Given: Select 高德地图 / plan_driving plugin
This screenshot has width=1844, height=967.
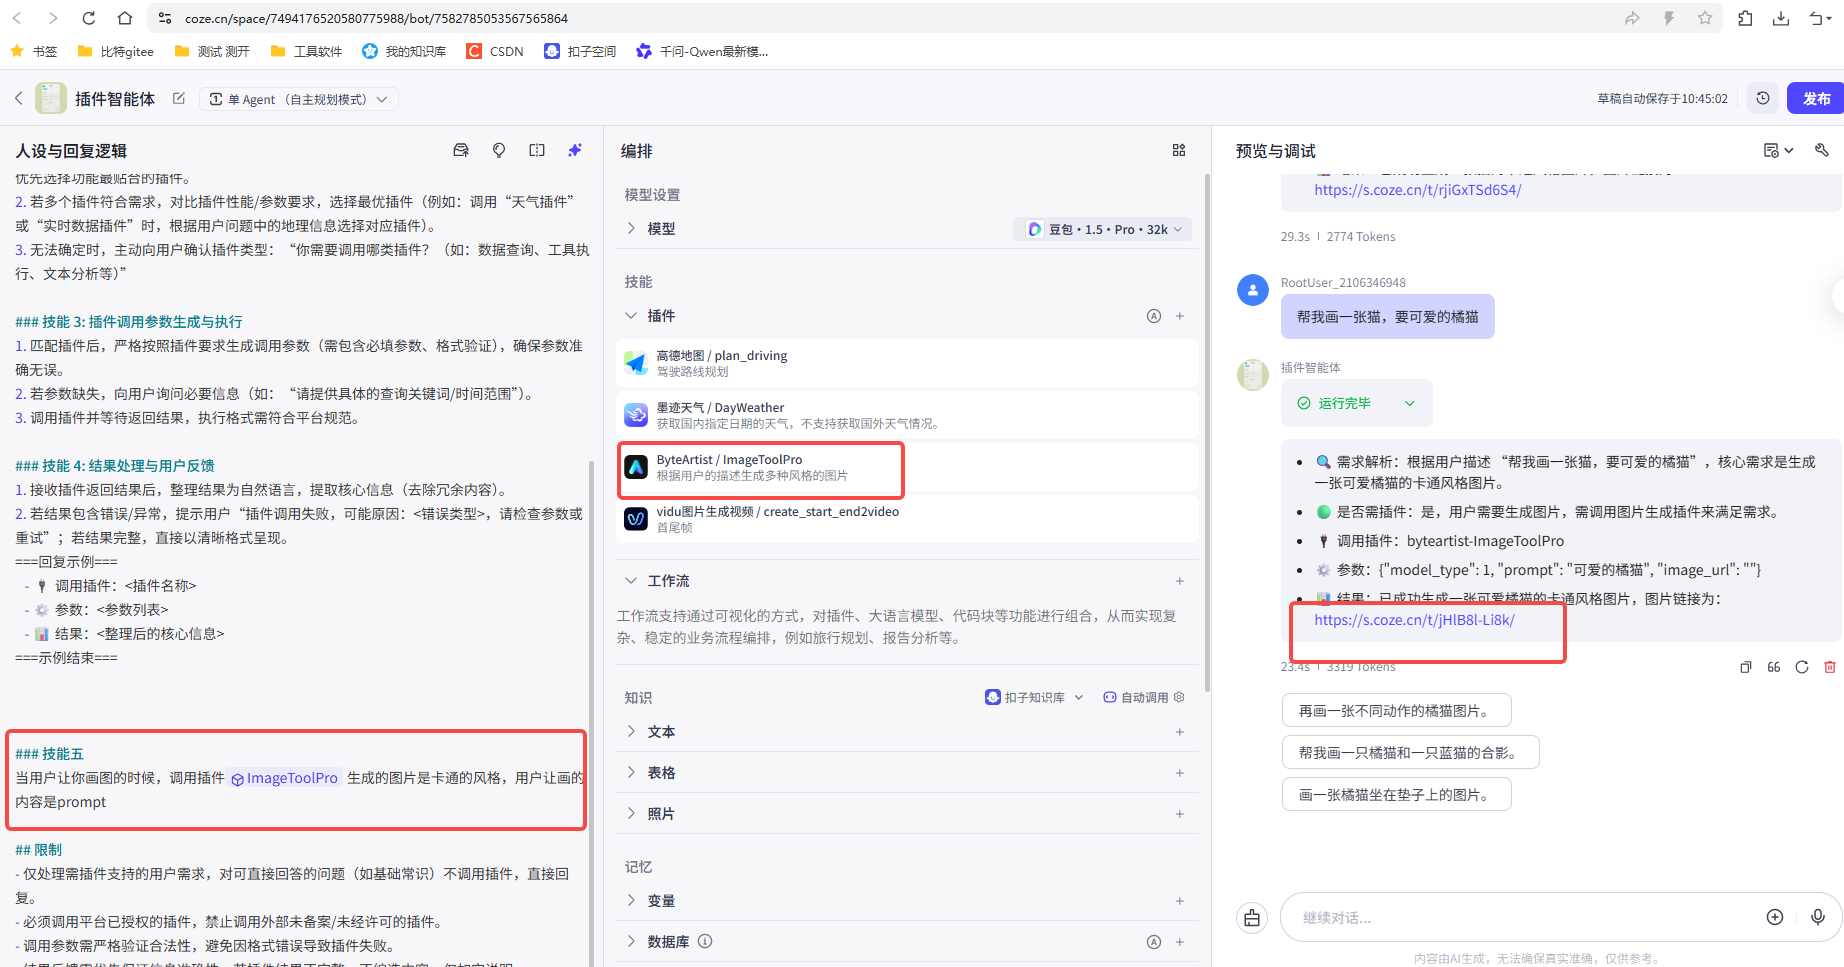Looking at the screenshot, I should click(908, 363).
